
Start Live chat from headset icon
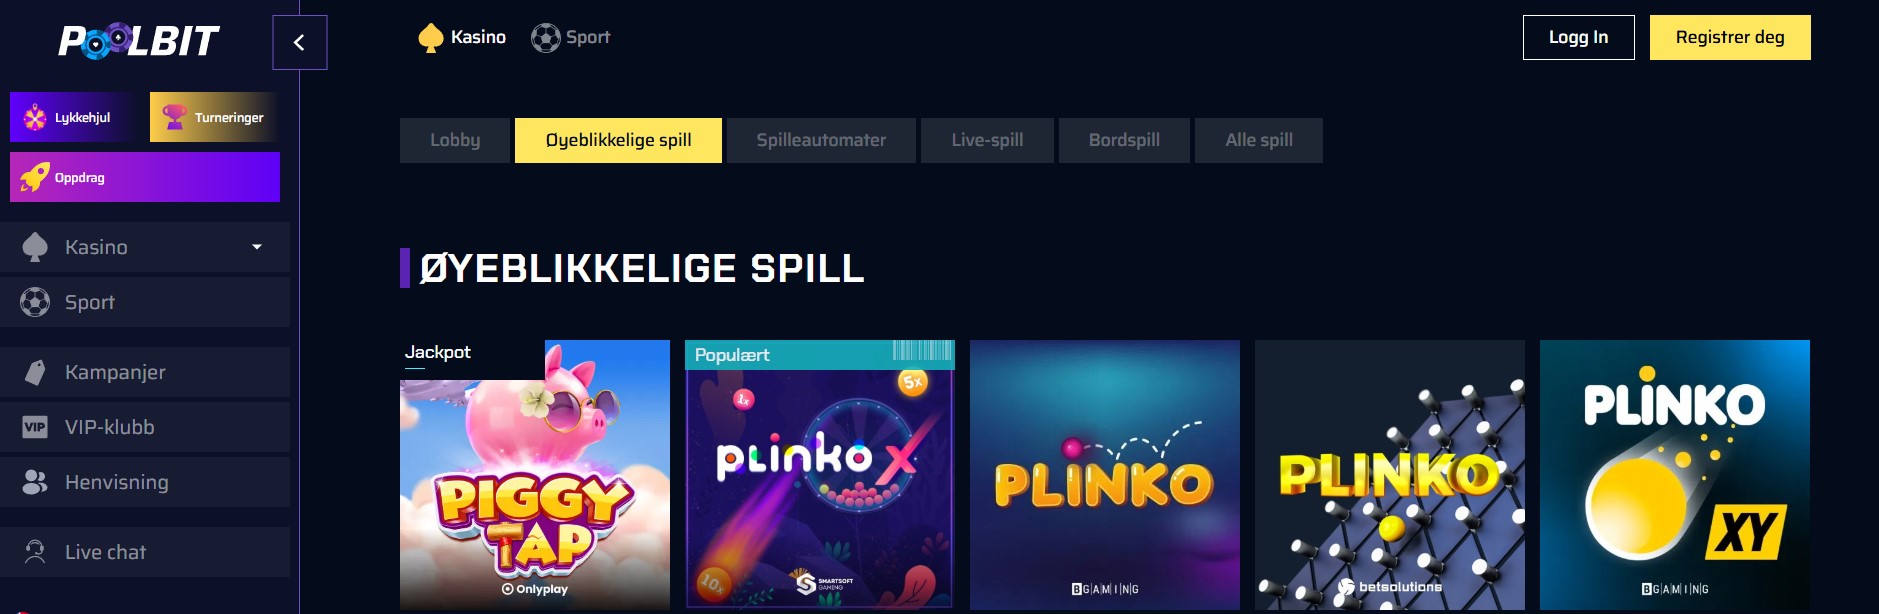[x=35, y=552]
